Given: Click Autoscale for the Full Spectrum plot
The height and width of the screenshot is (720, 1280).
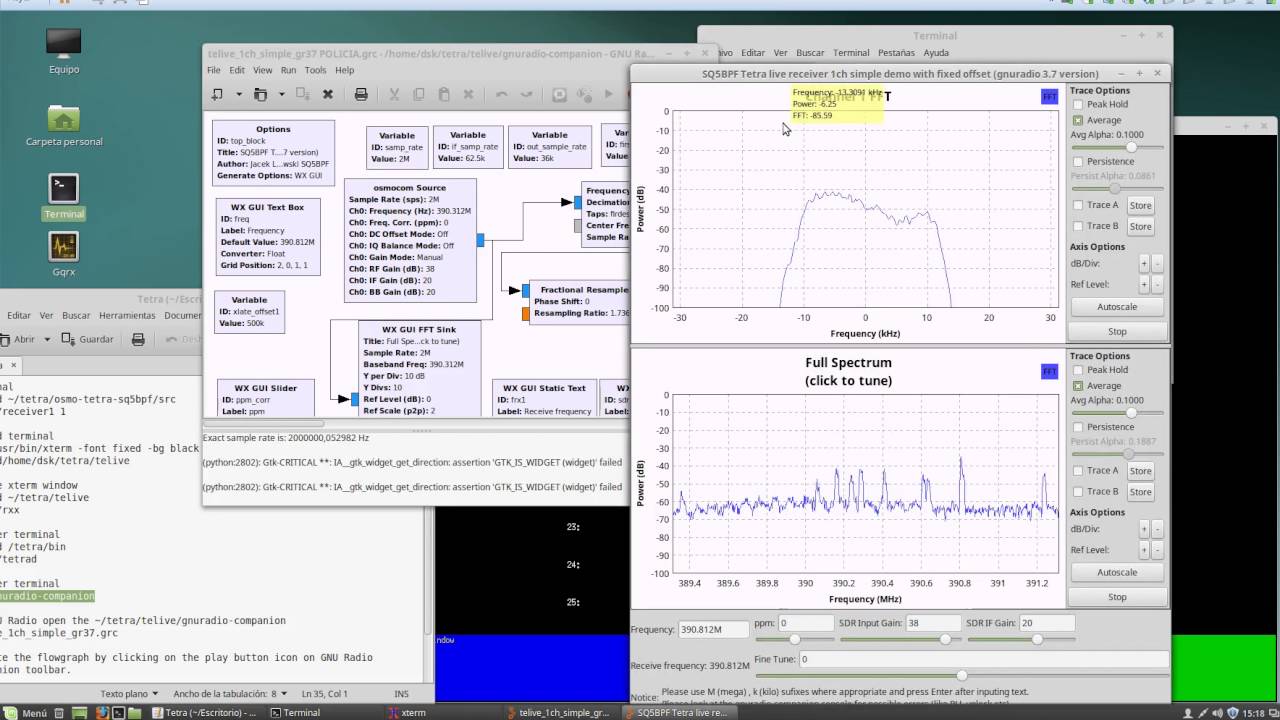Looking at the screenshot, I should click(x=1117, y=573).
